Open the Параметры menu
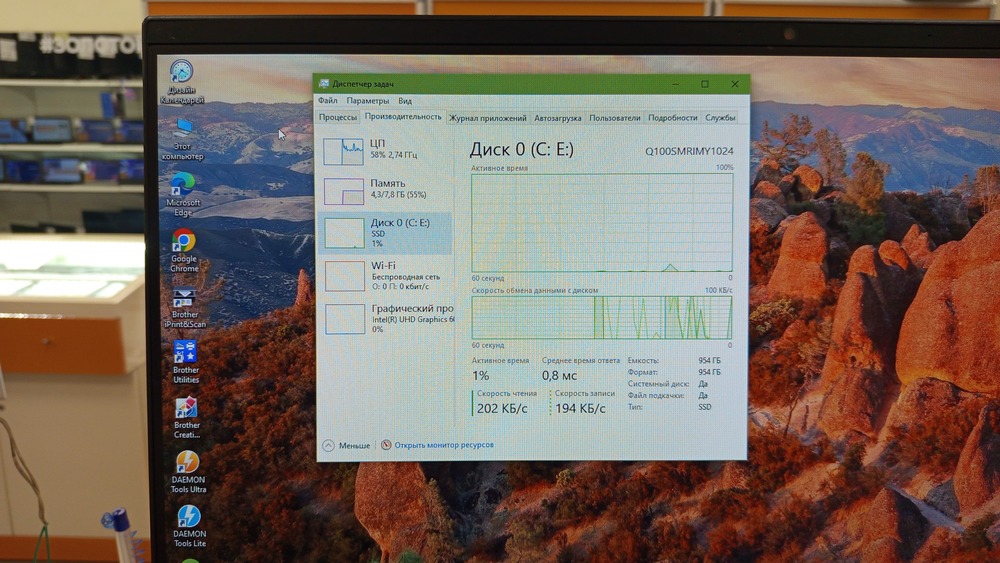This screenshot has height=563, width=1000. click(367, 101)
